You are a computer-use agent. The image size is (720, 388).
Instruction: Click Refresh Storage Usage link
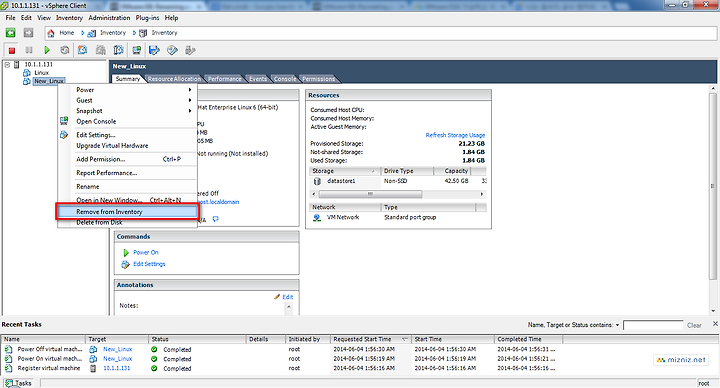(x=455, y=135)
